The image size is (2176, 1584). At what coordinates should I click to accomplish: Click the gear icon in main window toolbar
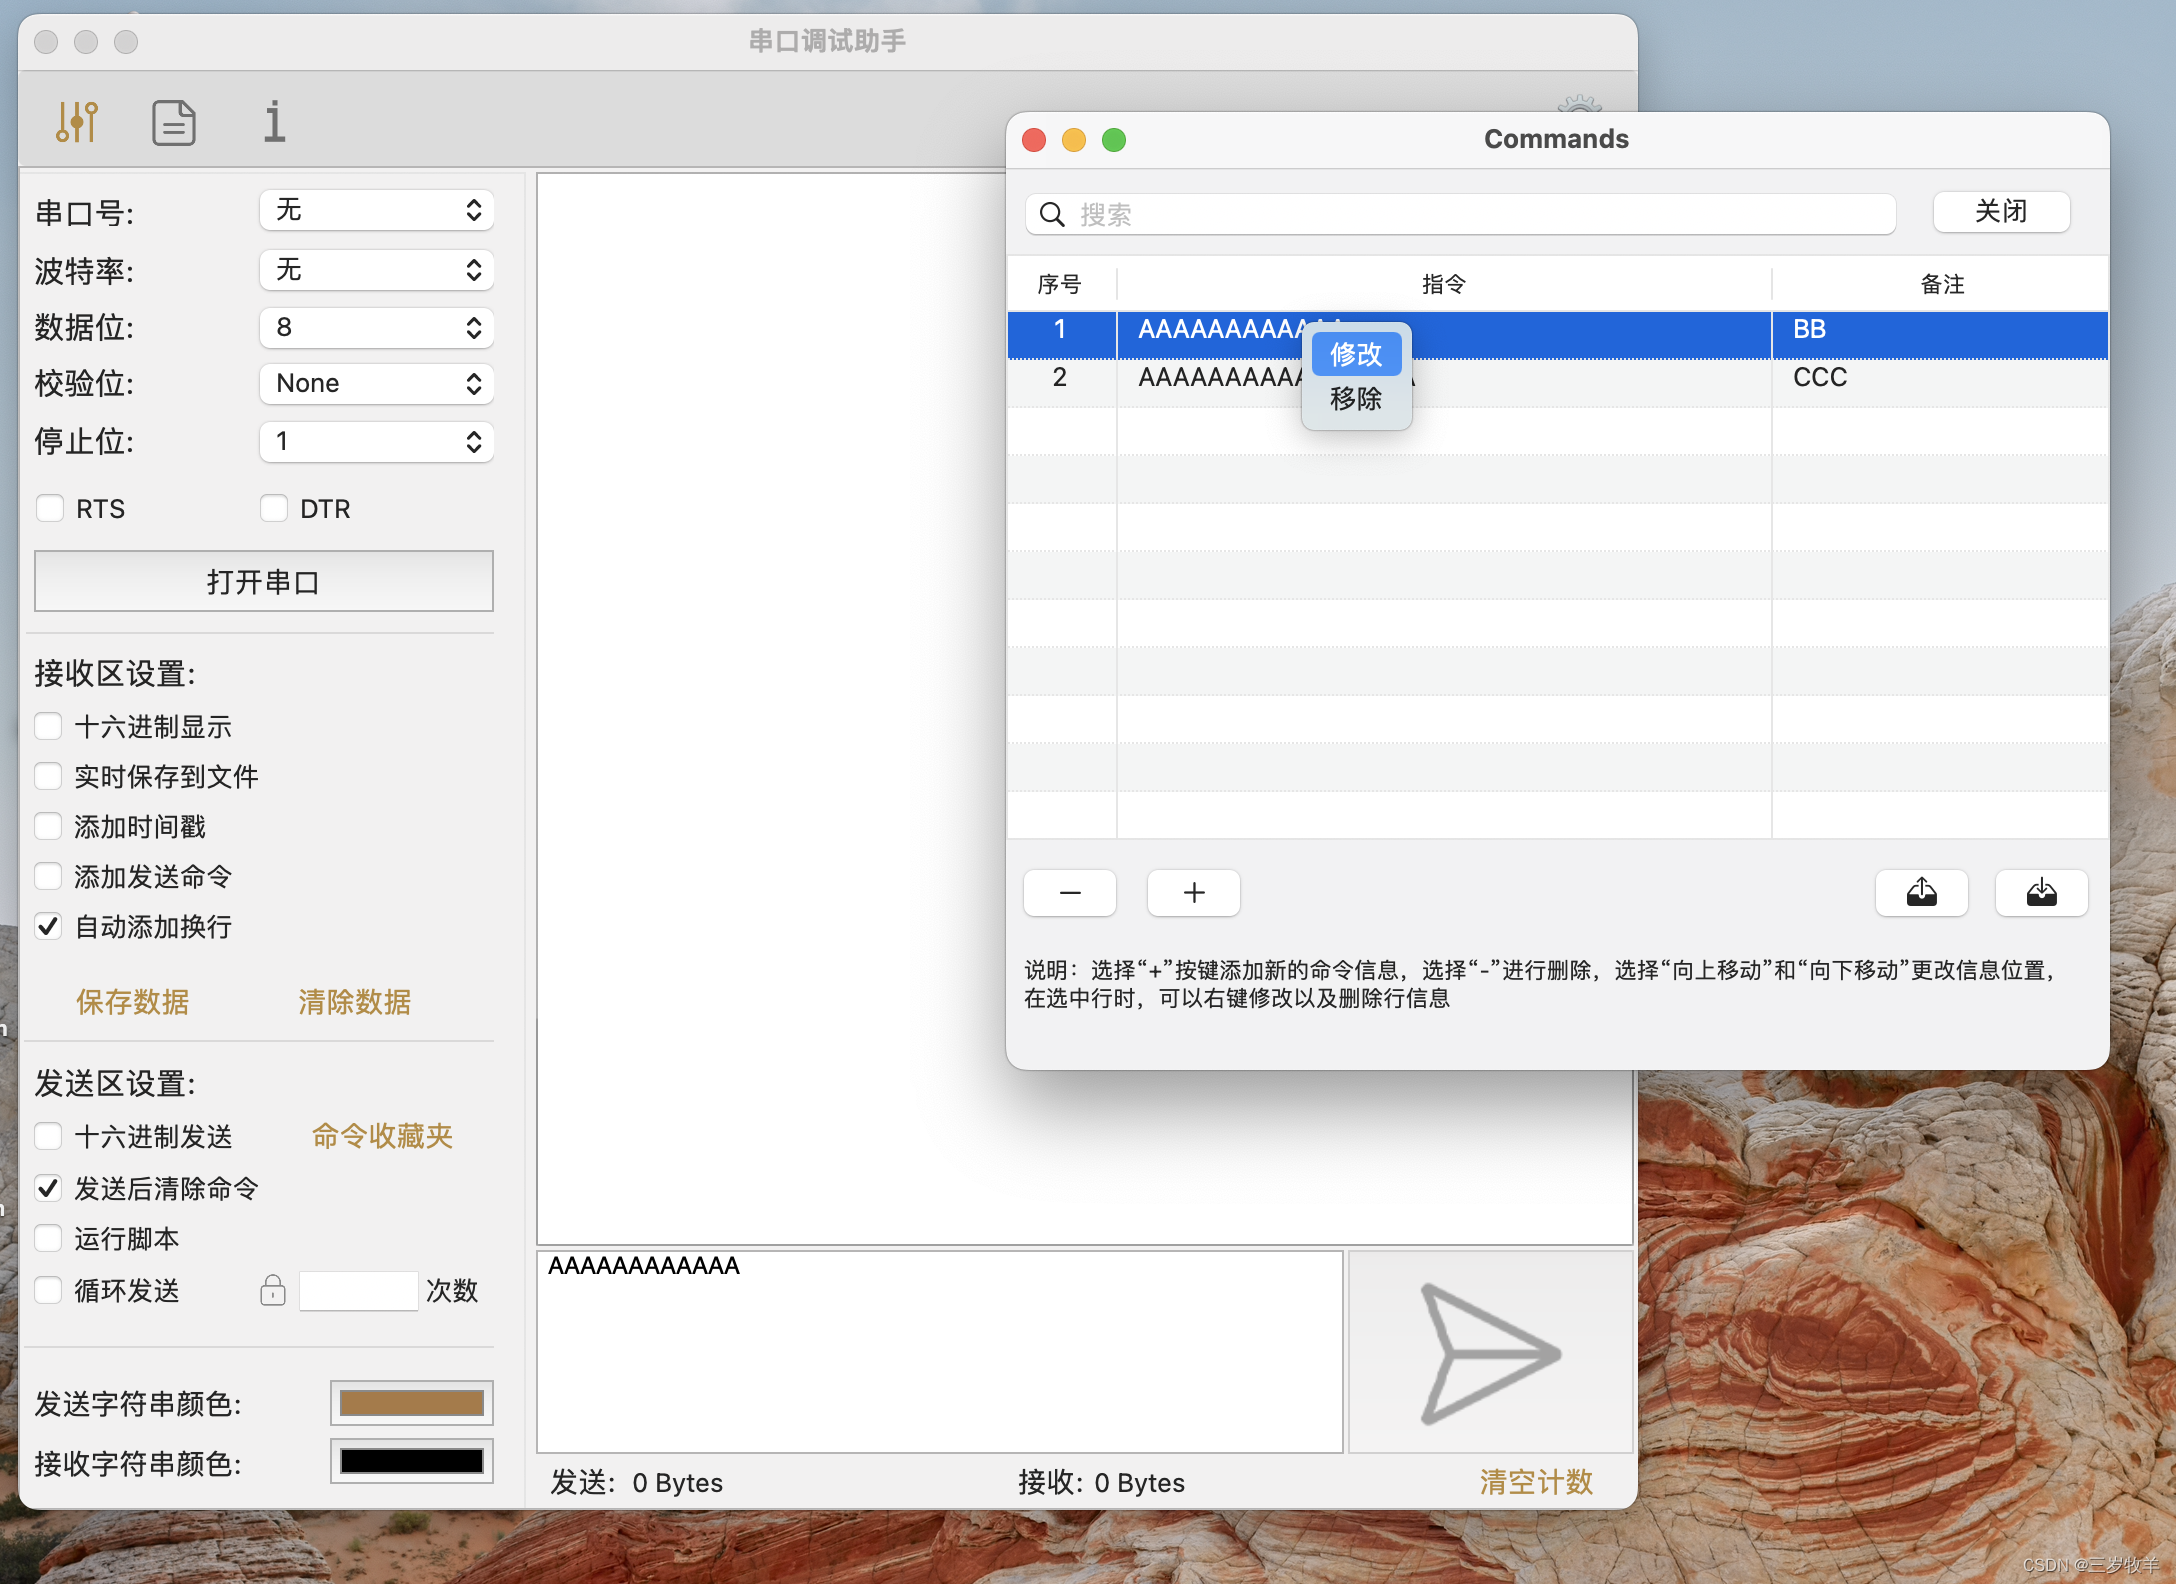point(1580,104)
